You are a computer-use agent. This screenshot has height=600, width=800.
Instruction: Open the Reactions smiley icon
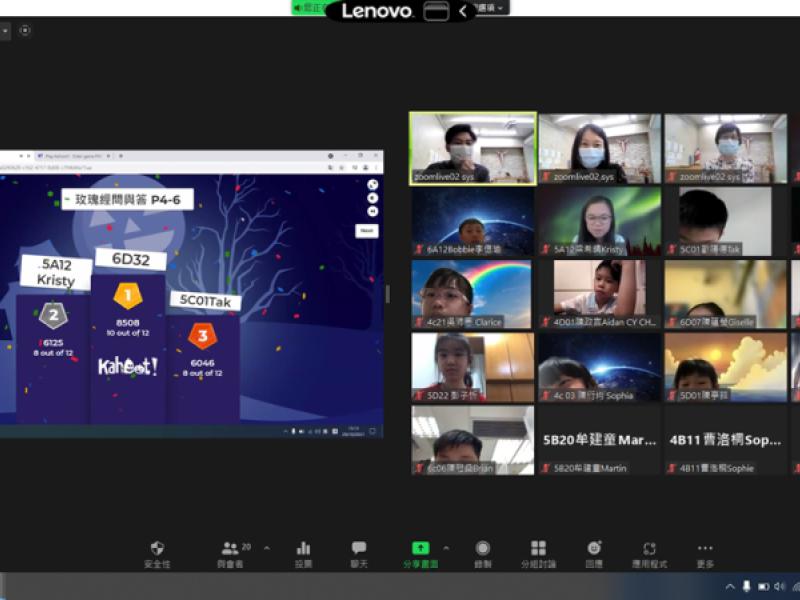(594, 554)
